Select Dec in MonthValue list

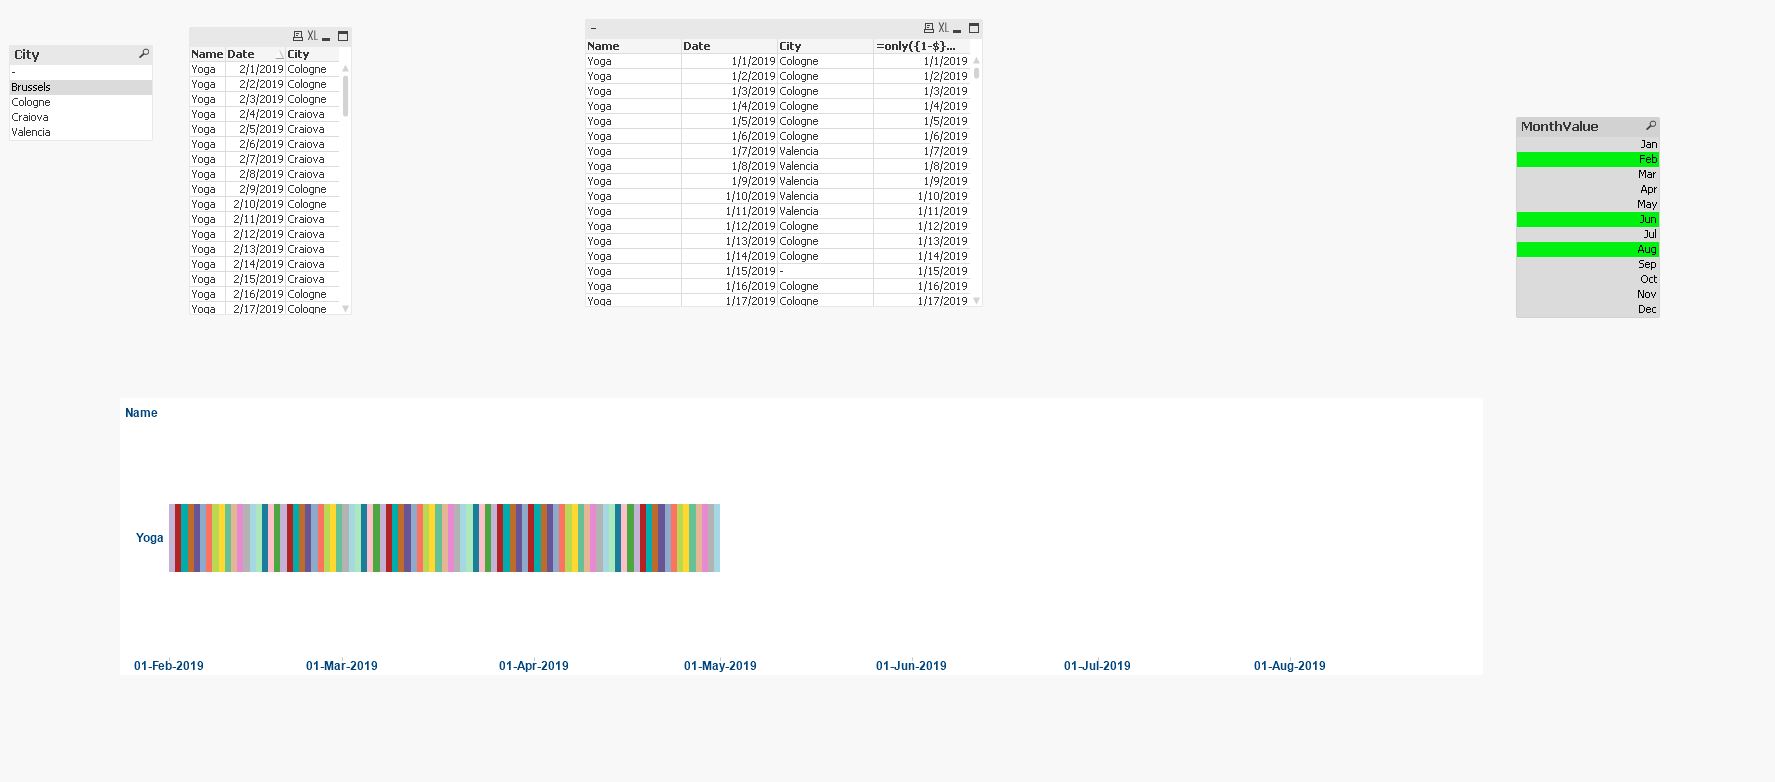[1588, 309]
